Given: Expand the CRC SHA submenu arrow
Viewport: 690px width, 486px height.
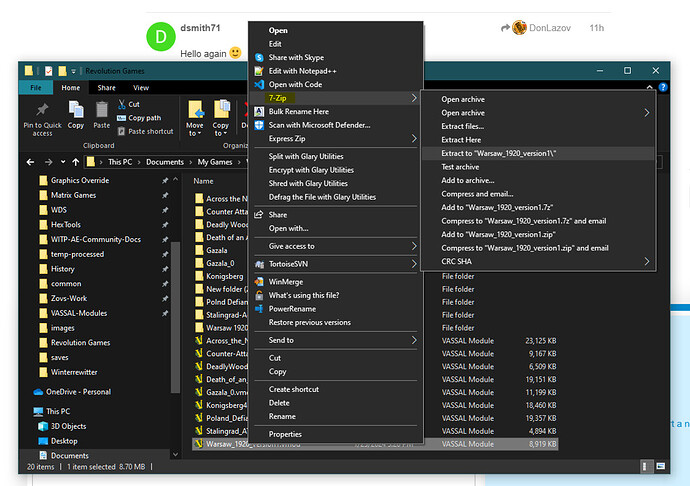Looking at the screenshot, I should 646,261.
